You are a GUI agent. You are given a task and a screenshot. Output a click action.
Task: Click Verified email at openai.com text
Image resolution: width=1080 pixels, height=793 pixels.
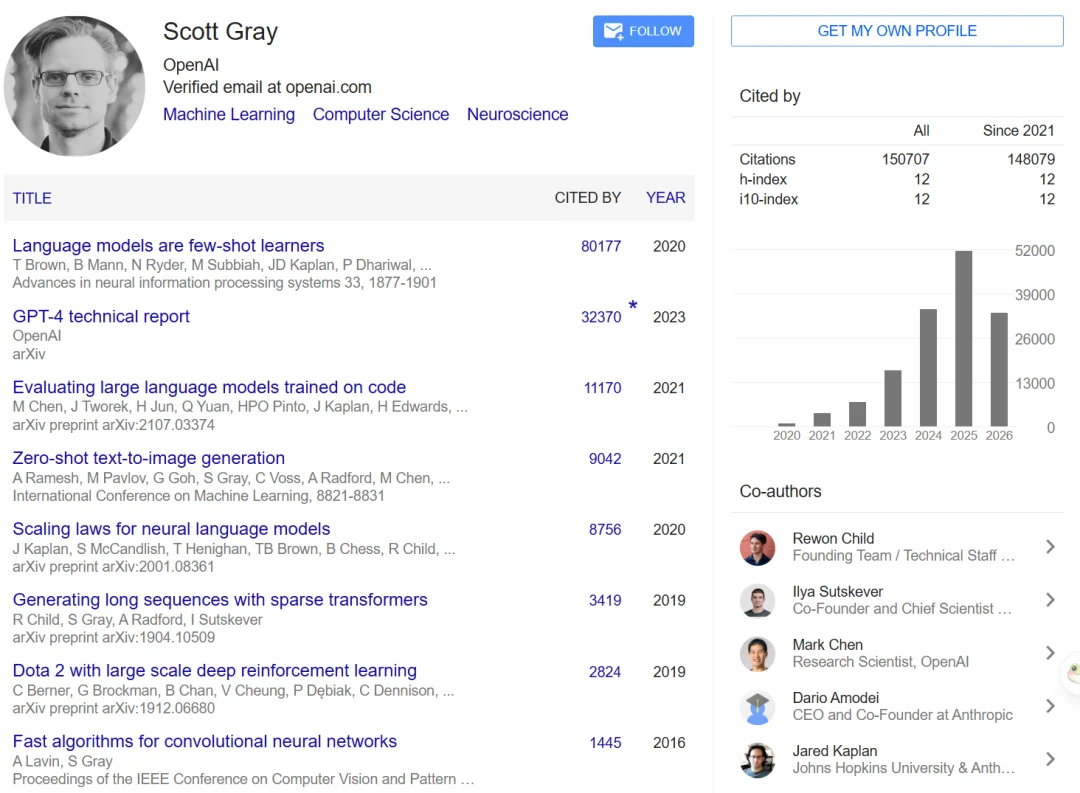pos(267,87)
